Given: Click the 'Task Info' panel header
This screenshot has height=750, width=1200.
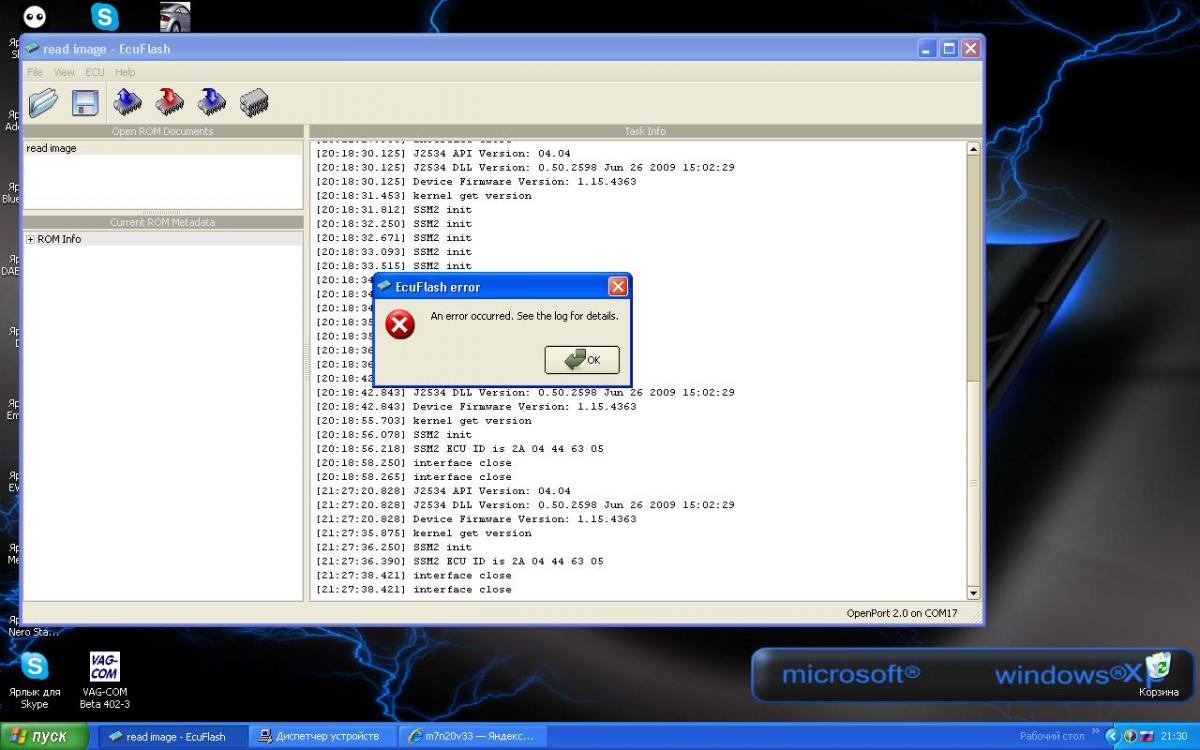Looking at the screenshot, I should point(645,131).
